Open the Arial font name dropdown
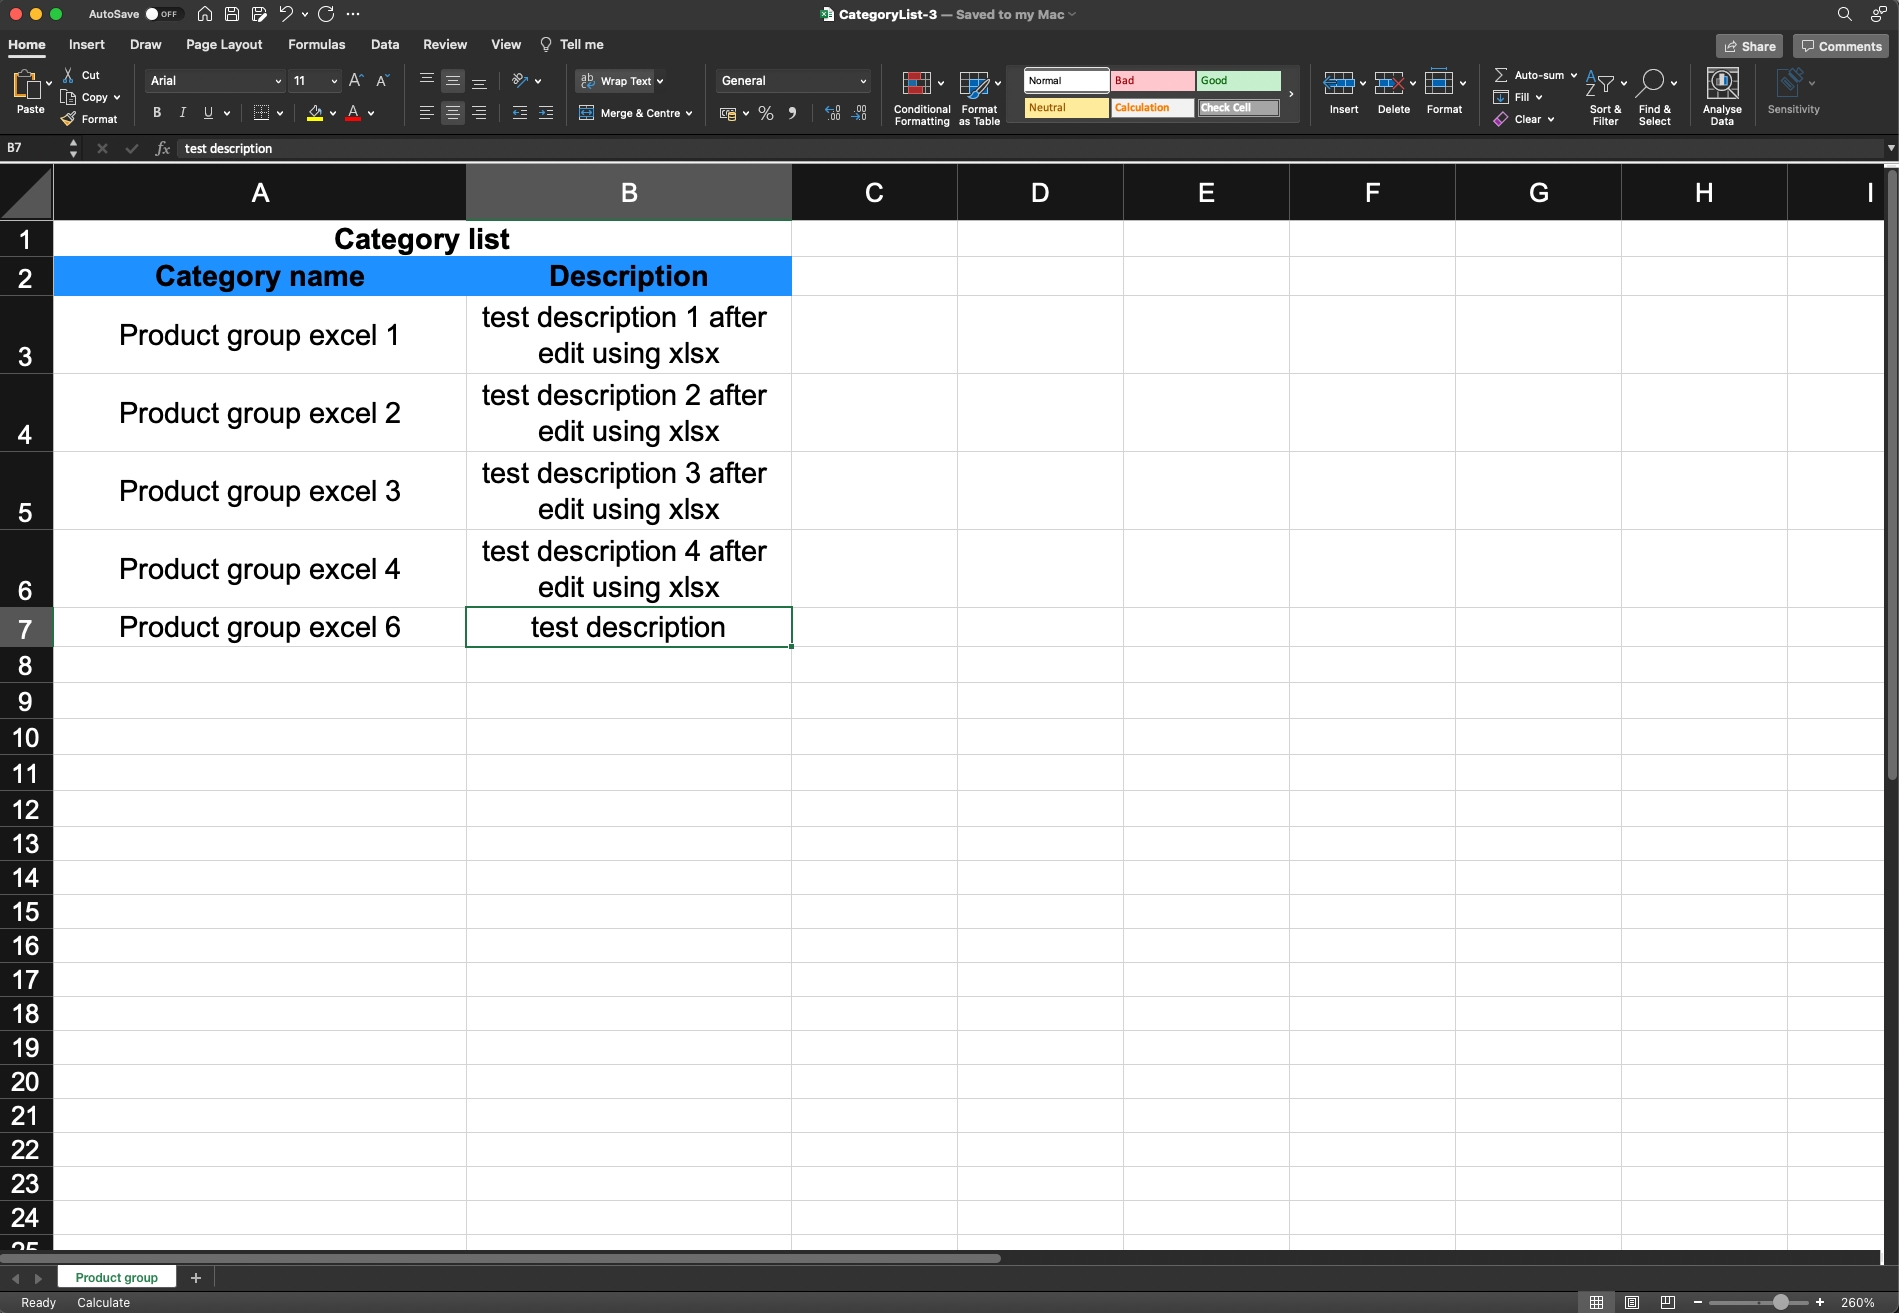The image size is (1899, 1313). [x=278, y=81]
